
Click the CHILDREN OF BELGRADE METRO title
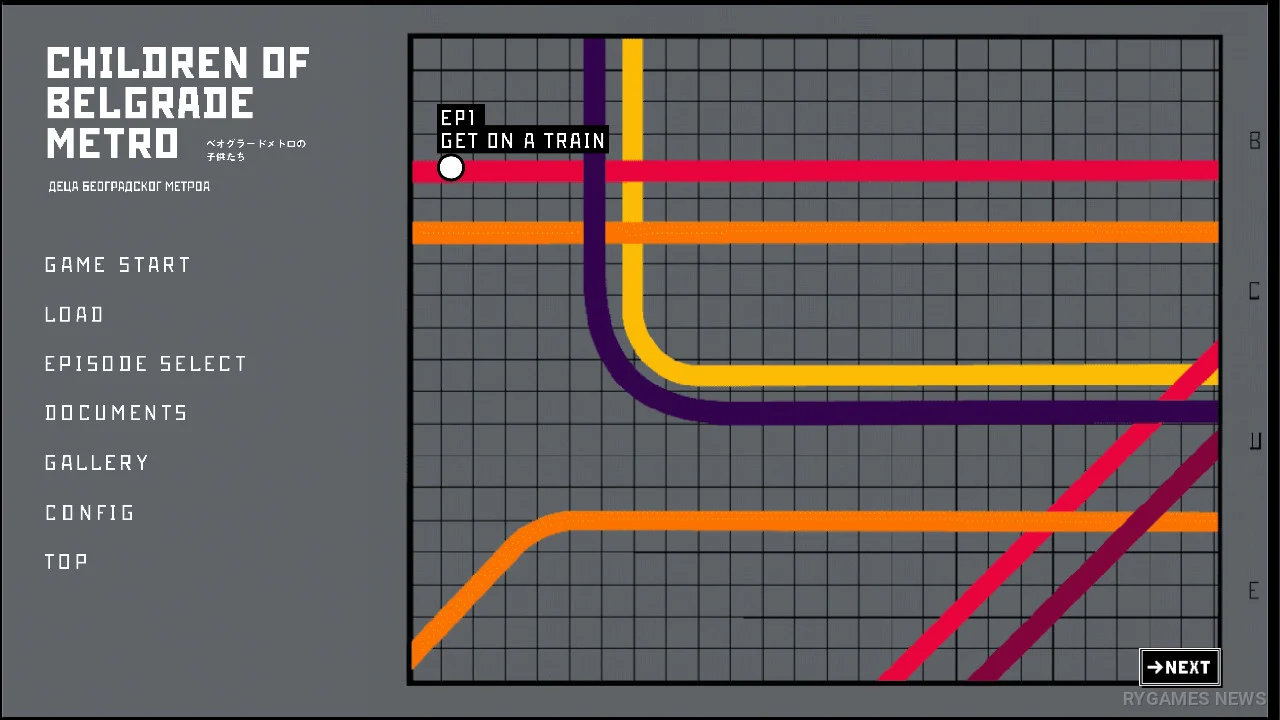click(178, 103)
